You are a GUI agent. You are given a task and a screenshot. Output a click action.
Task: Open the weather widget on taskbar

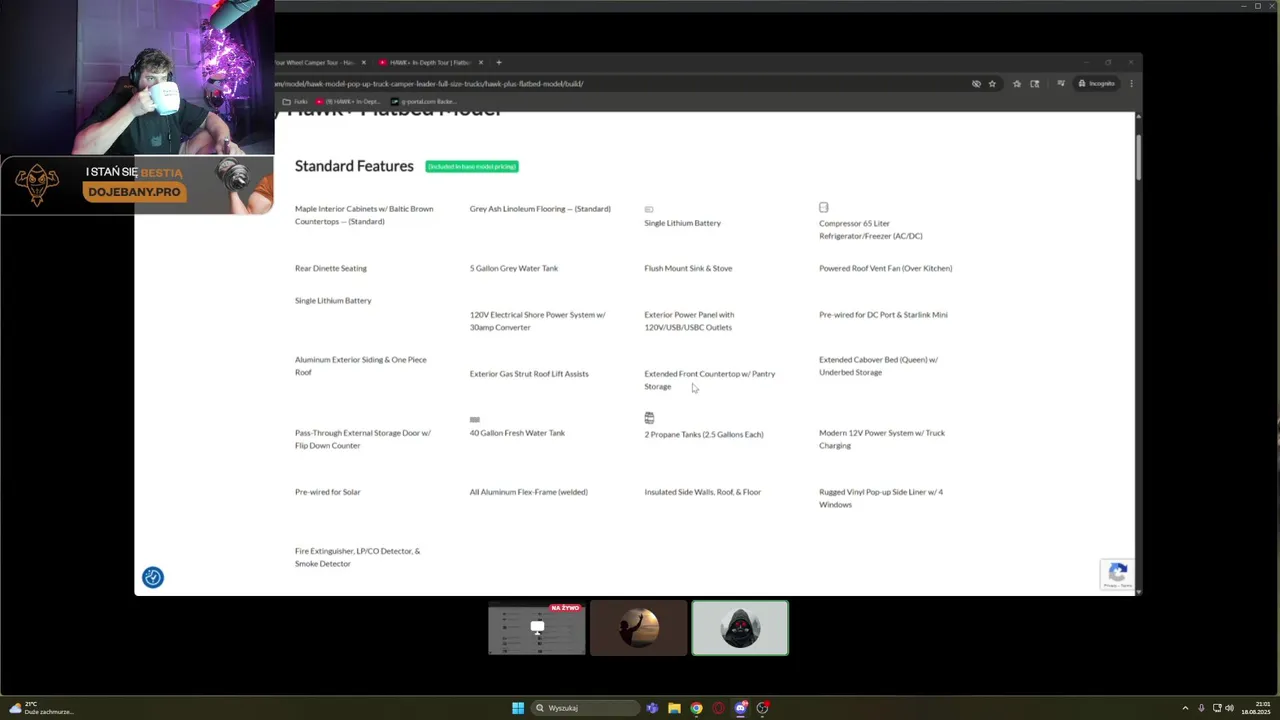40,708
